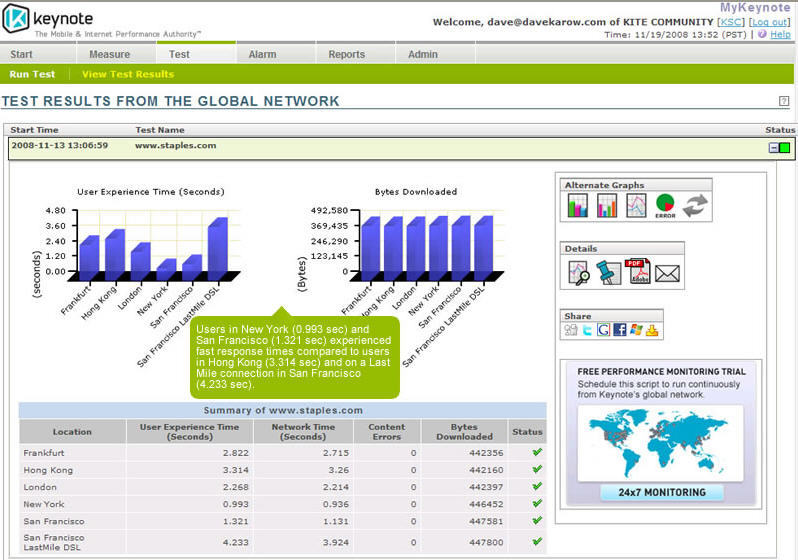Click bytes value 447581
The image size is (798, 560).
(486, 521)
